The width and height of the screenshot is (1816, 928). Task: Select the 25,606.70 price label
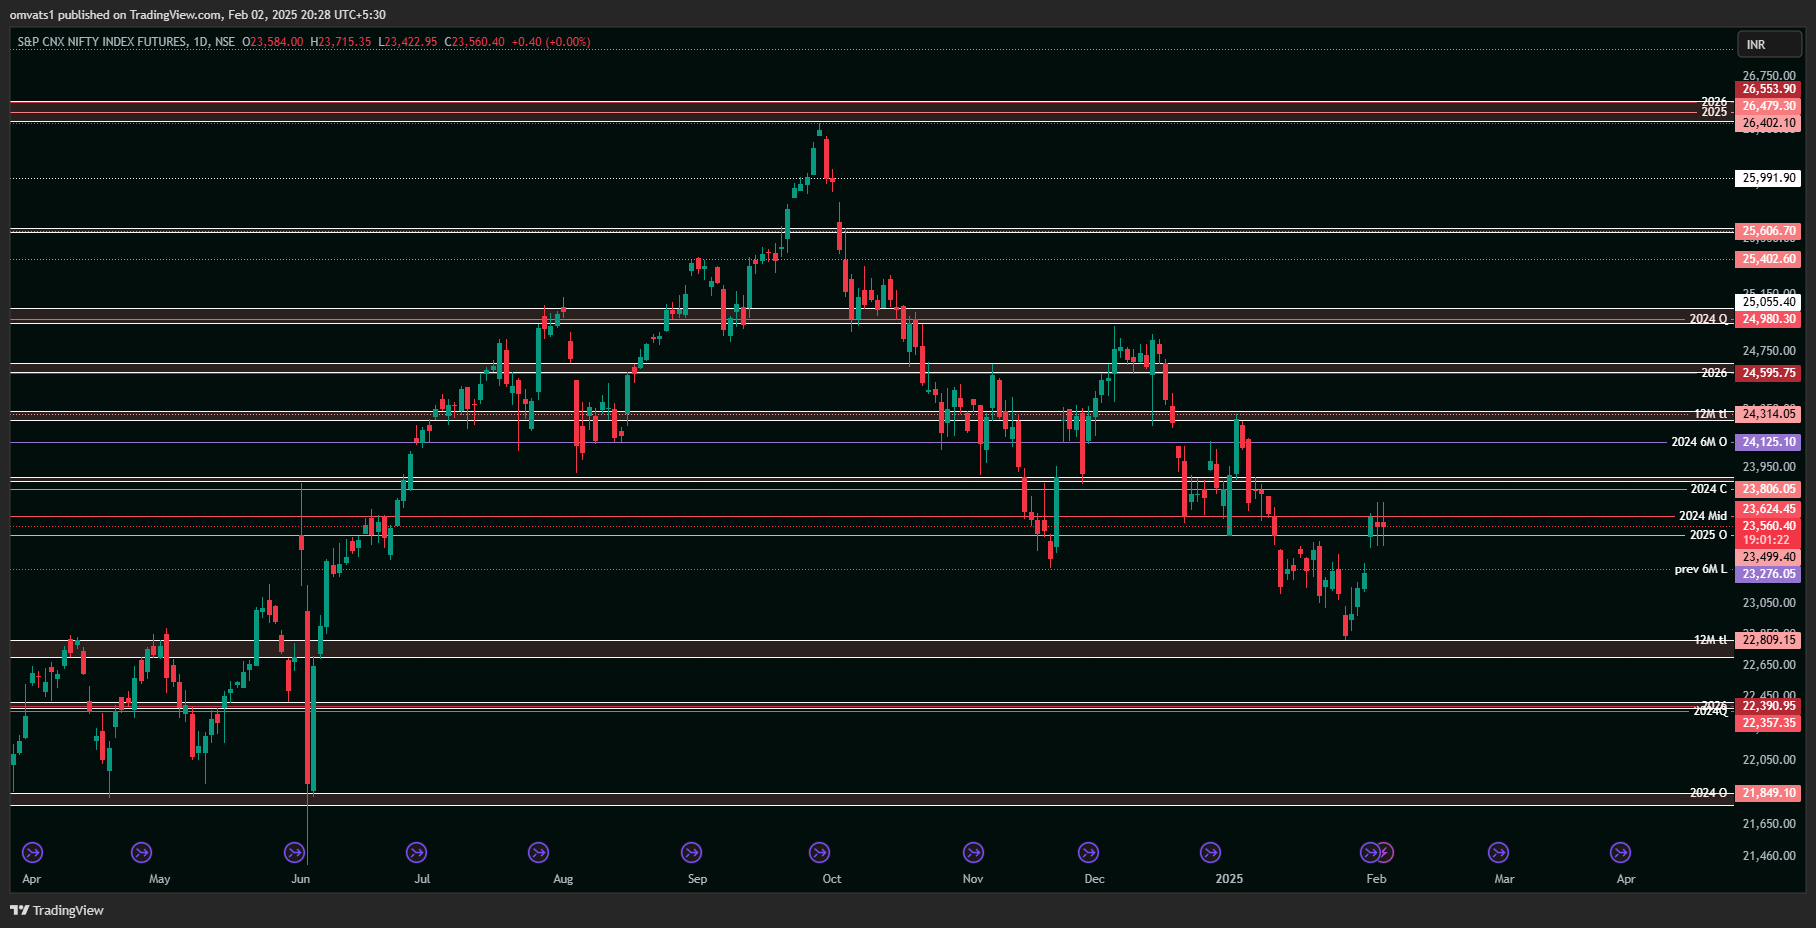(x=1768, y=231)
